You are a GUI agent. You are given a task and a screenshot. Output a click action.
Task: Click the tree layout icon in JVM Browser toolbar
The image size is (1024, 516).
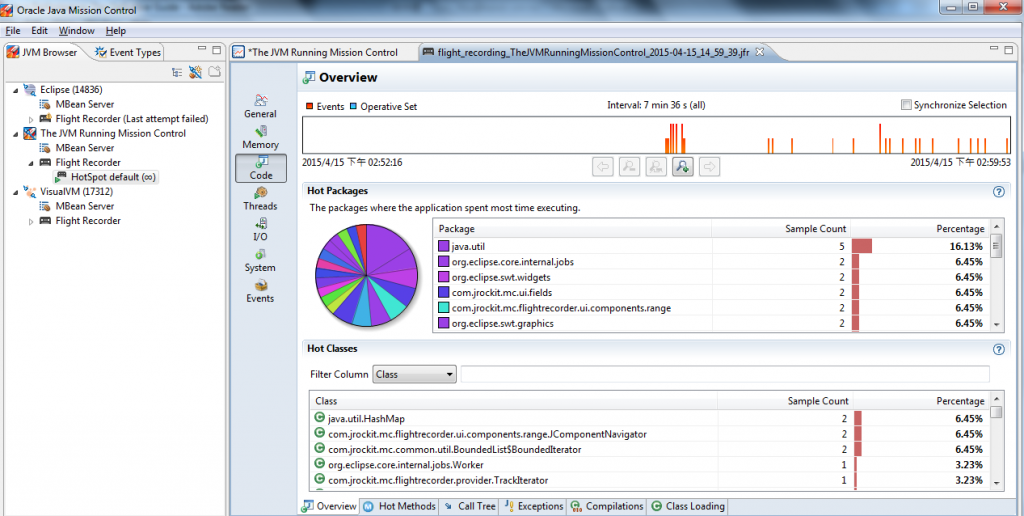pyautogui.click(x=177, y=72)
